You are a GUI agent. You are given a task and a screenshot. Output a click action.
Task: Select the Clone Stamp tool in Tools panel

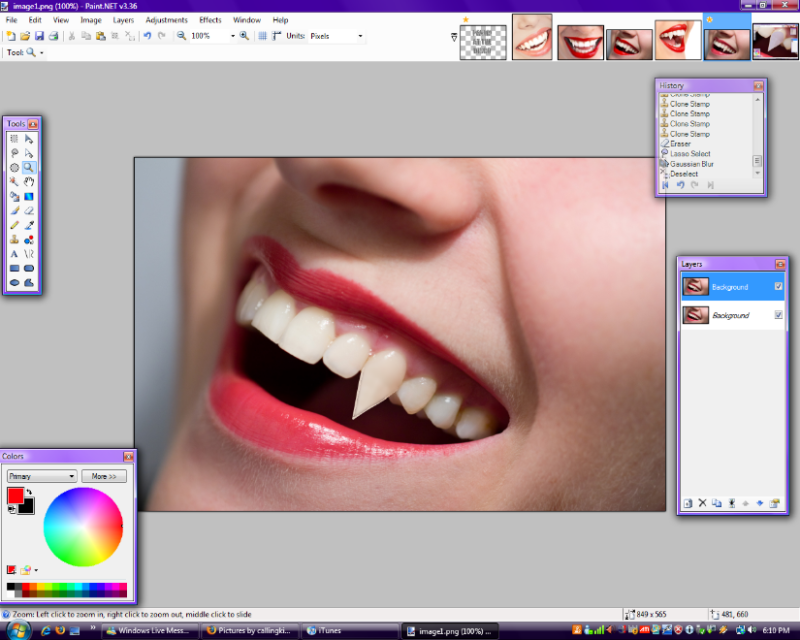(14, 239)
